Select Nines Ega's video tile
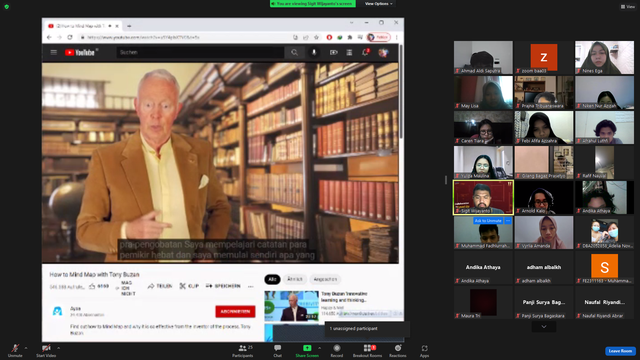 [x=604, y=57]
